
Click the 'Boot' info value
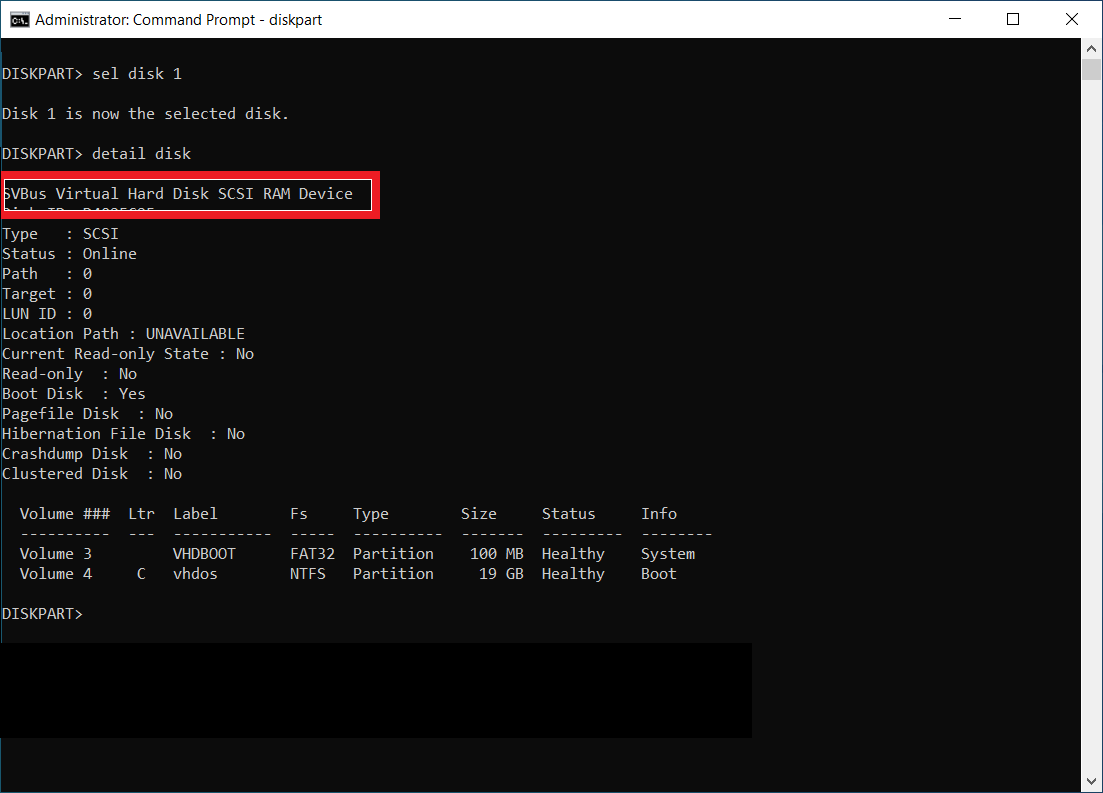[659, 574]
